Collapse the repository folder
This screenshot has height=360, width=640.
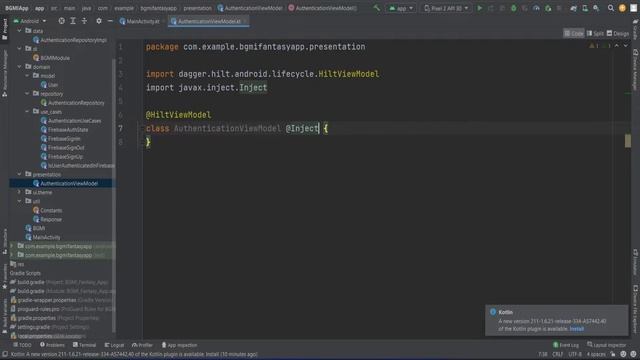(27, 93)
